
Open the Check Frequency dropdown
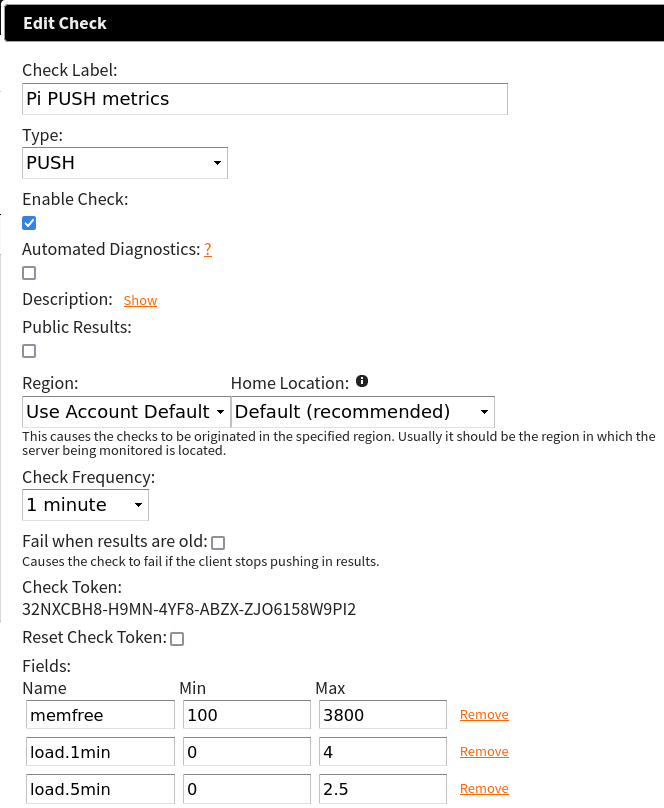(x=85, y=505)
